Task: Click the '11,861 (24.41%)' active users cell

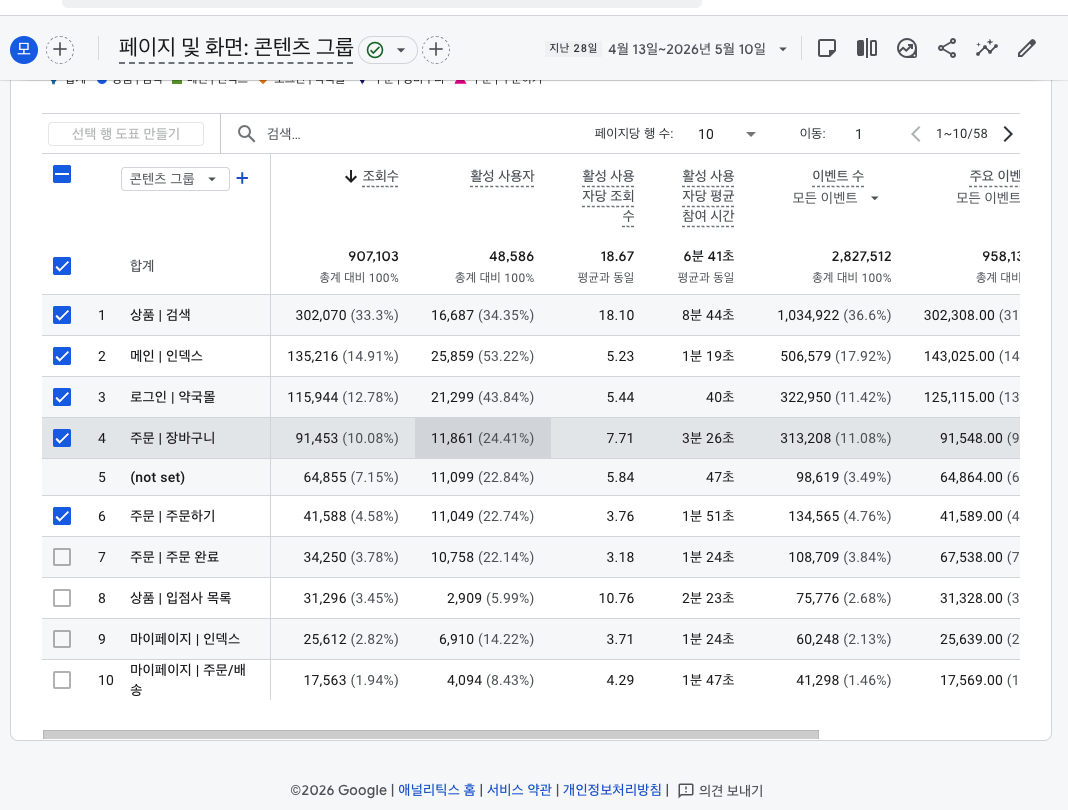Action: tap(482, 438)
